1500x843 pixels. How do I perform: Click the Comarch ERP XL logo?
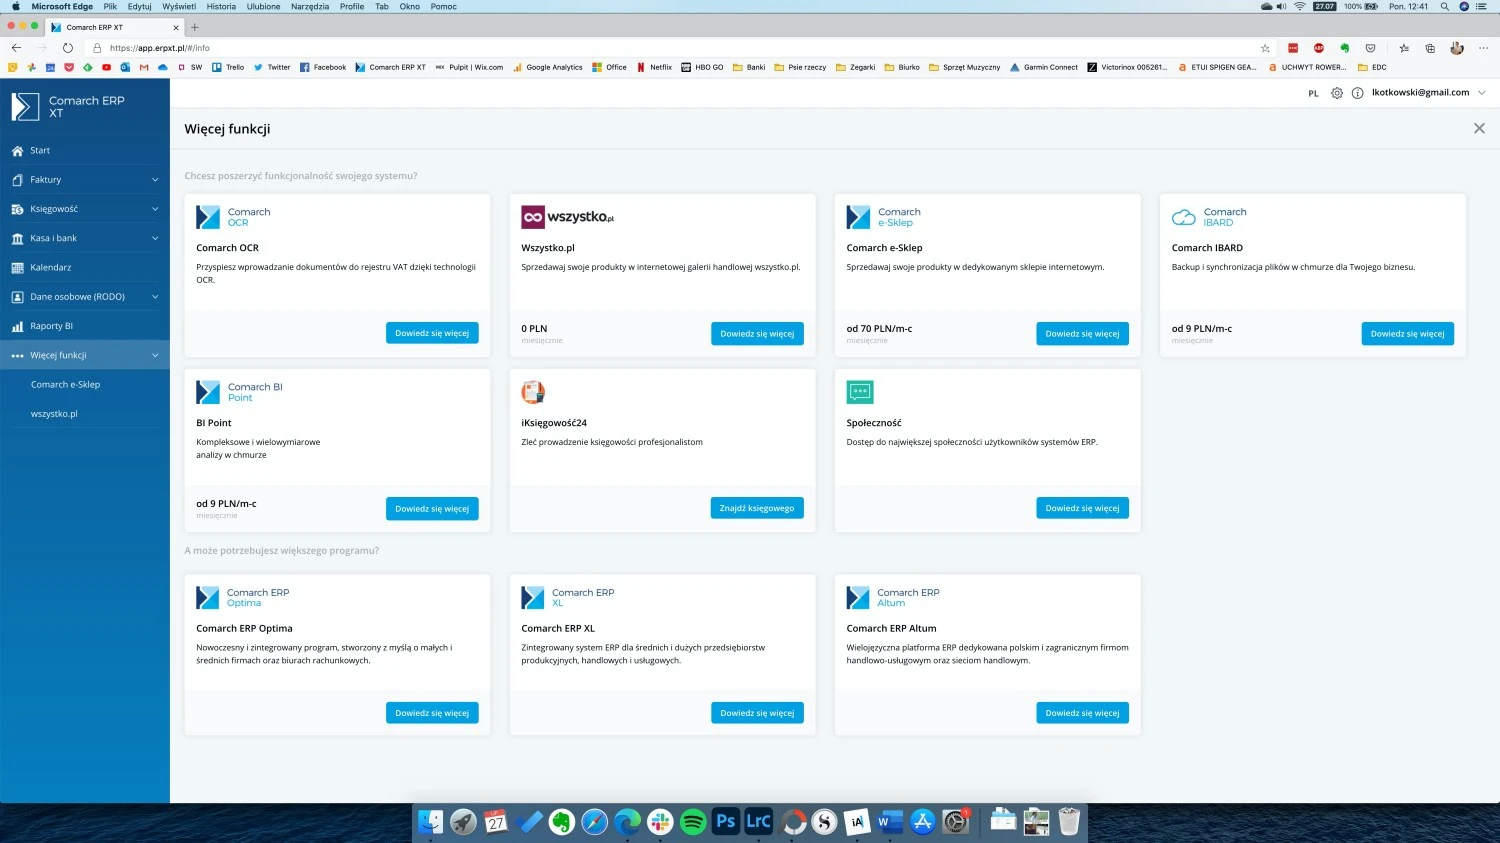coord(568,598)
